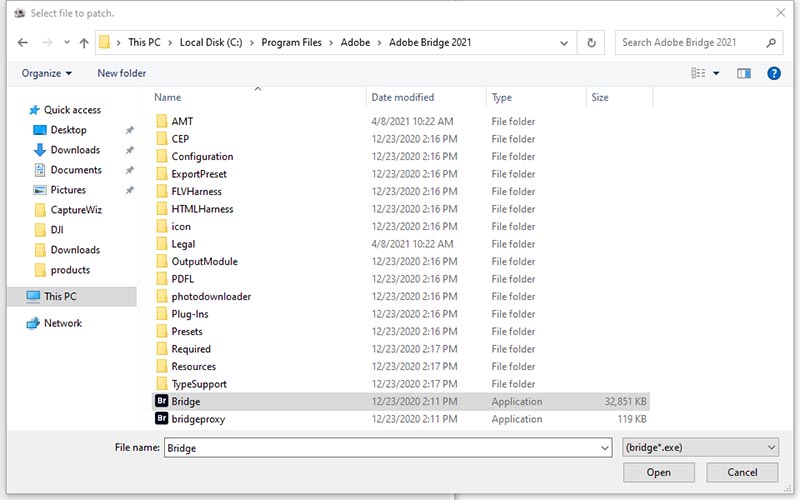The image size is (800, 500).
Task: Click the change view icon
Action: tap(698, 73)
